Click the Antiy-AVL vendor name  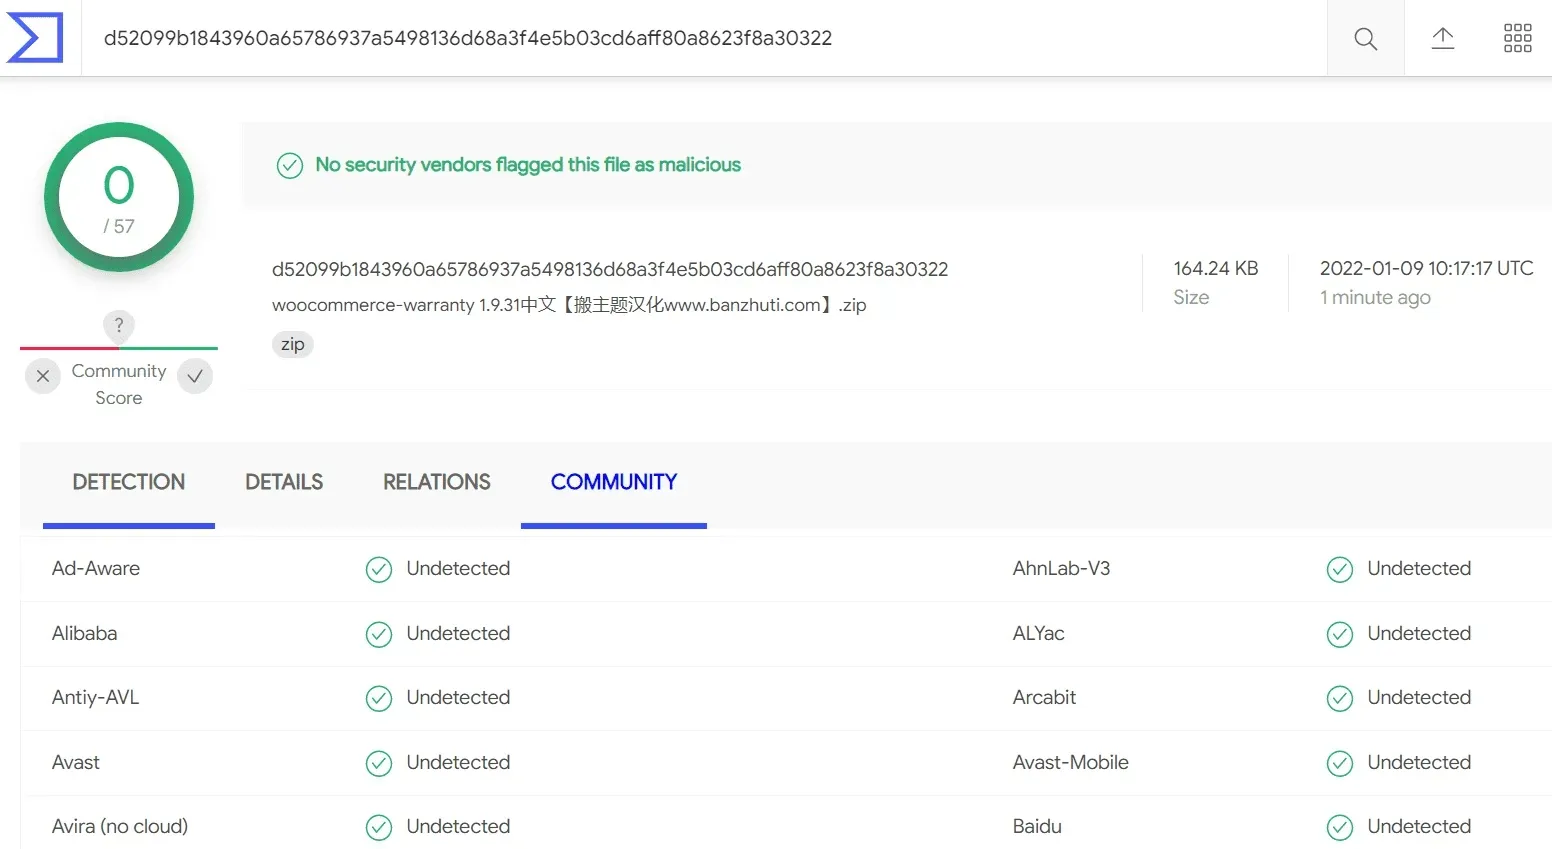click(96, 697)
